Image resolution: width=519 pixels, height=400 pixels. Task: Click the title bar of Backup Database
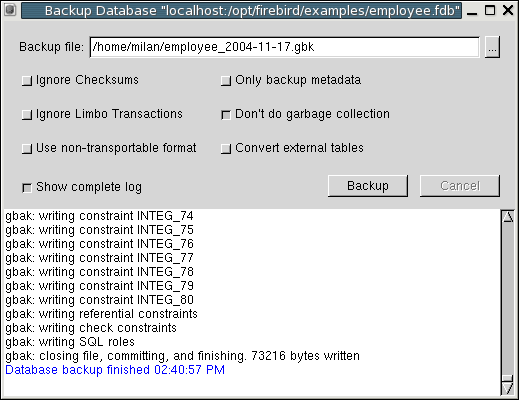241,10
